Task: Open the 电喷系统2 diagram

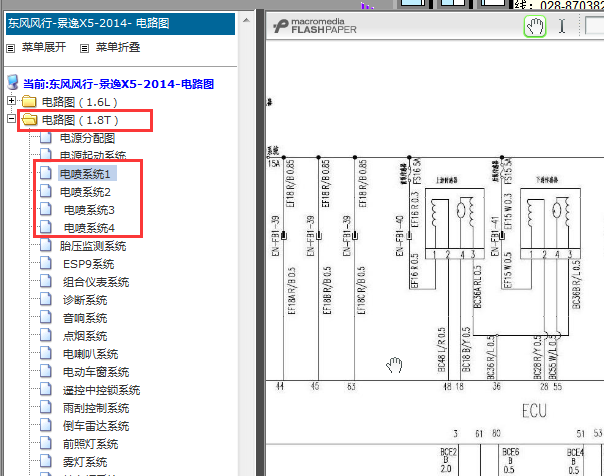Action: pos(85,192)
